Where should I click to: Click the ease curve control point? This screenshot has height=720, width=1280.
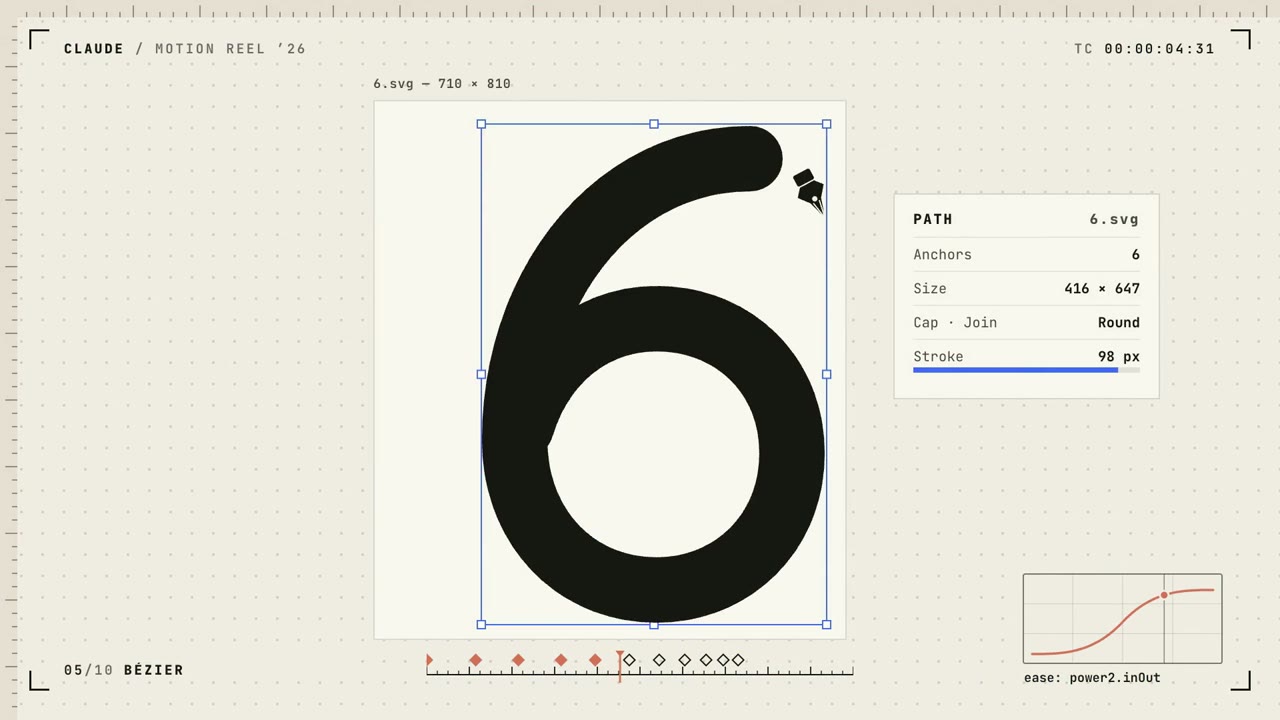point(1164,596)
